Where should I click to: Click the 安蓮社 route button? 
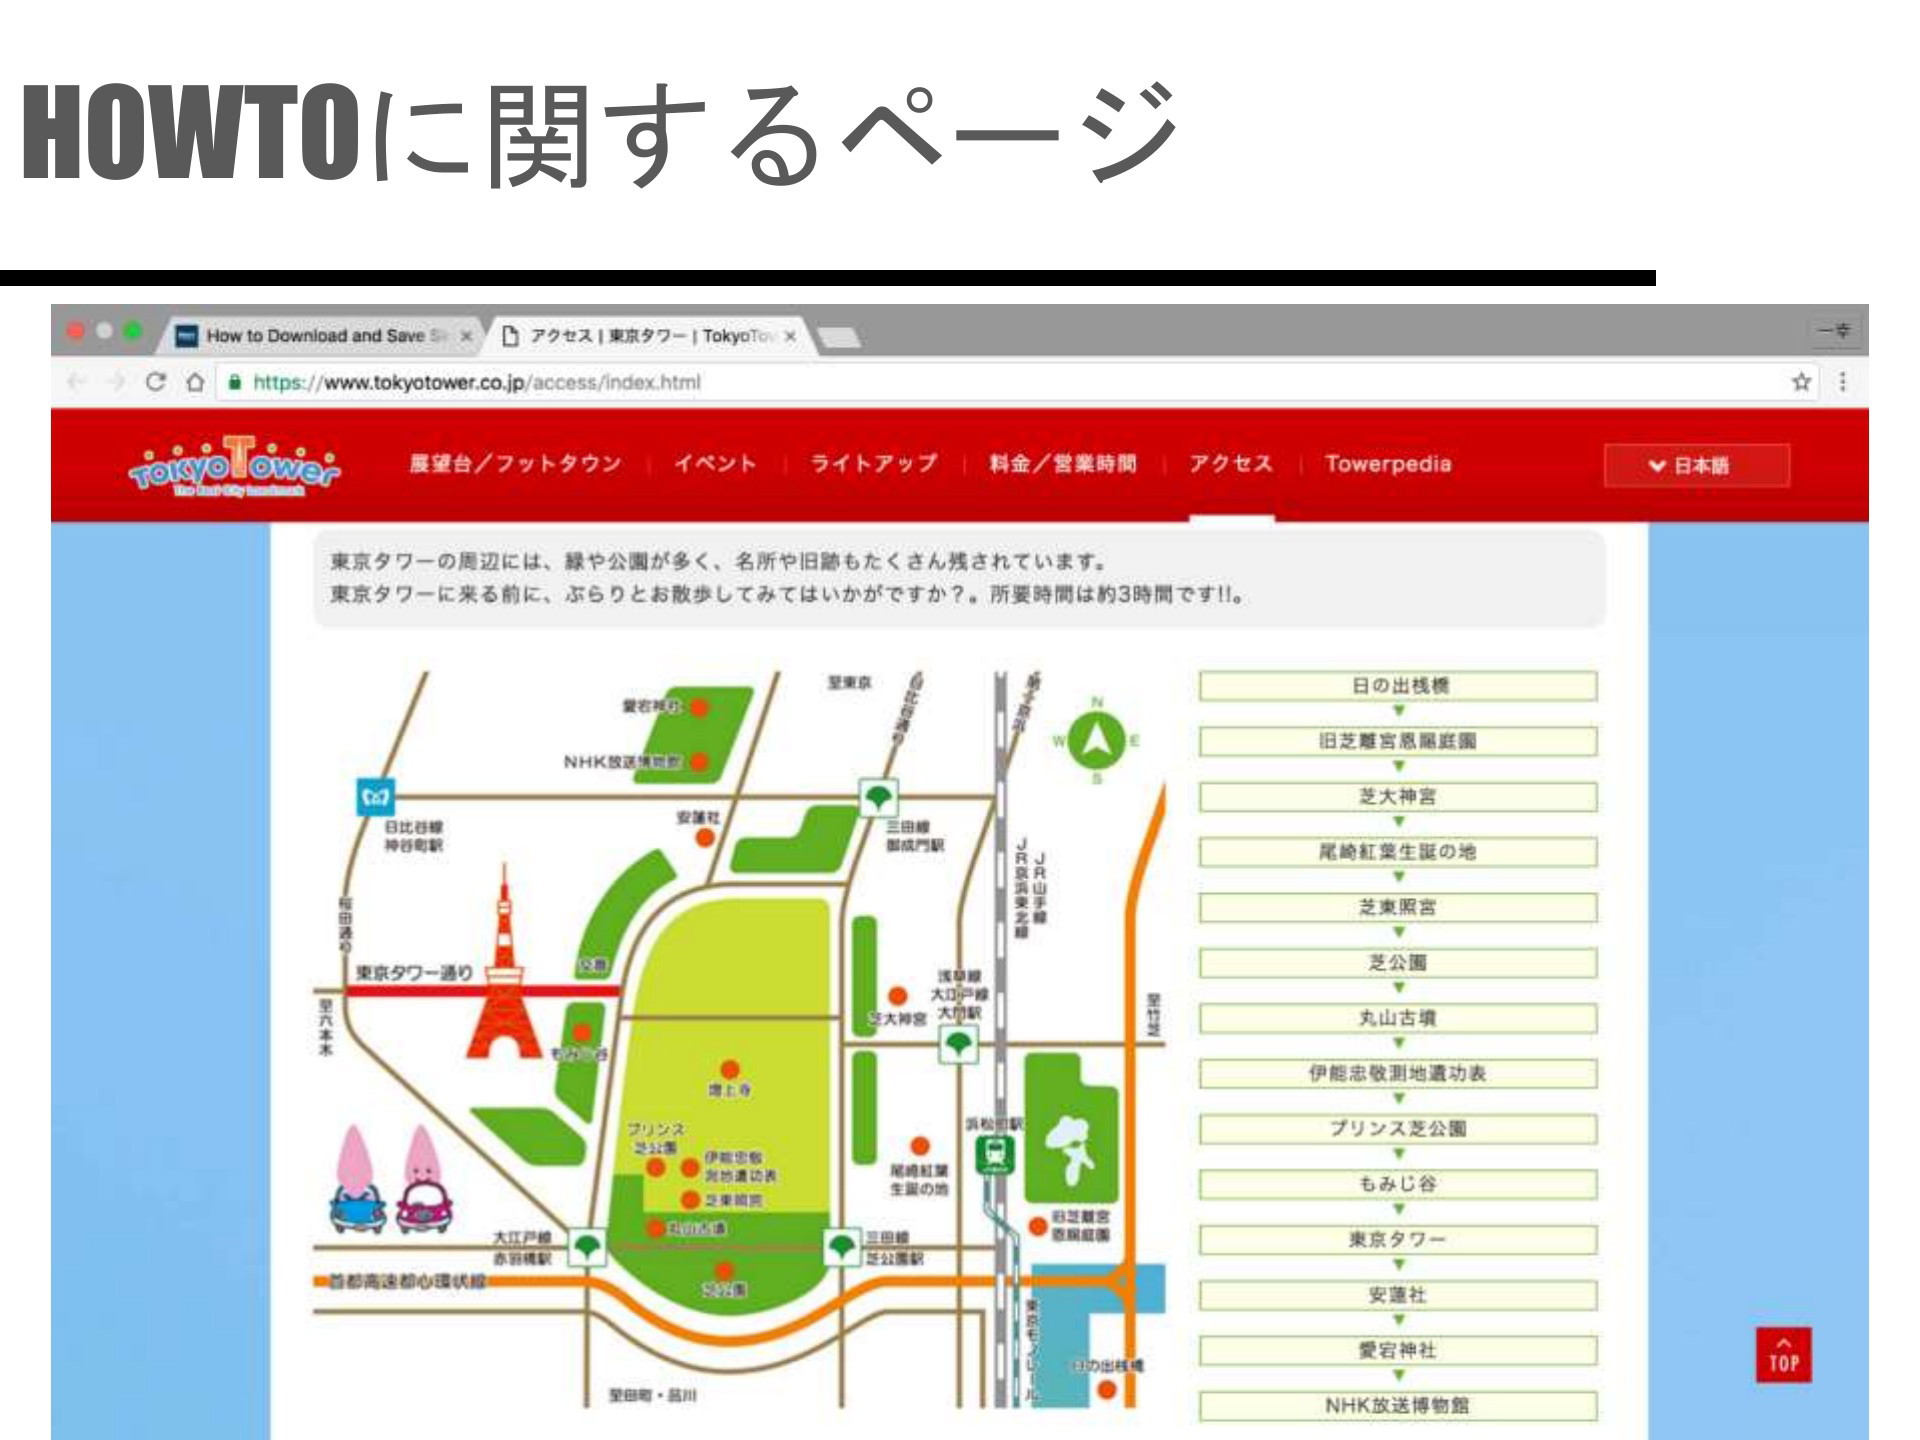(x=1398, y=1296)
